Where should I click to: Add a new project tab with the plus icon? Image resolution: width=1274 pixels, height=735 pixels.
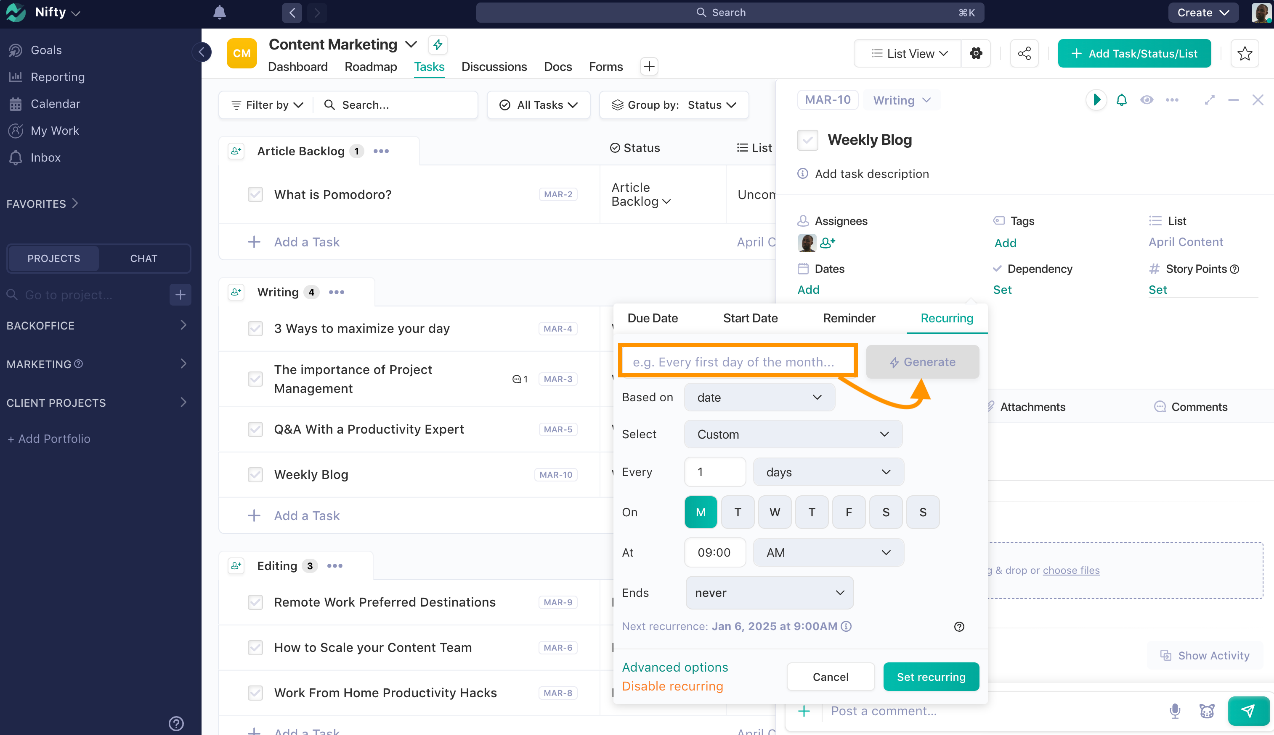coord(649,67)
